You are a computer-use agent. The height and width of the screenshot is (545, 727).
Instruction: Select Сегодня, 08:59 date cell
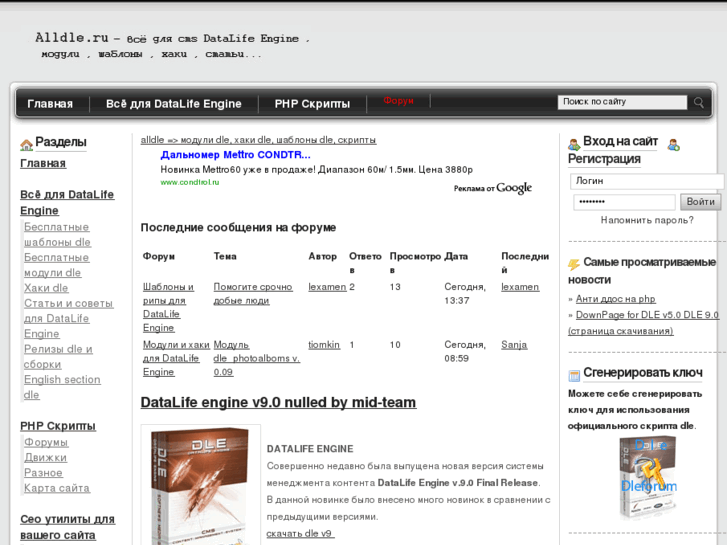(x=465, y=352)
